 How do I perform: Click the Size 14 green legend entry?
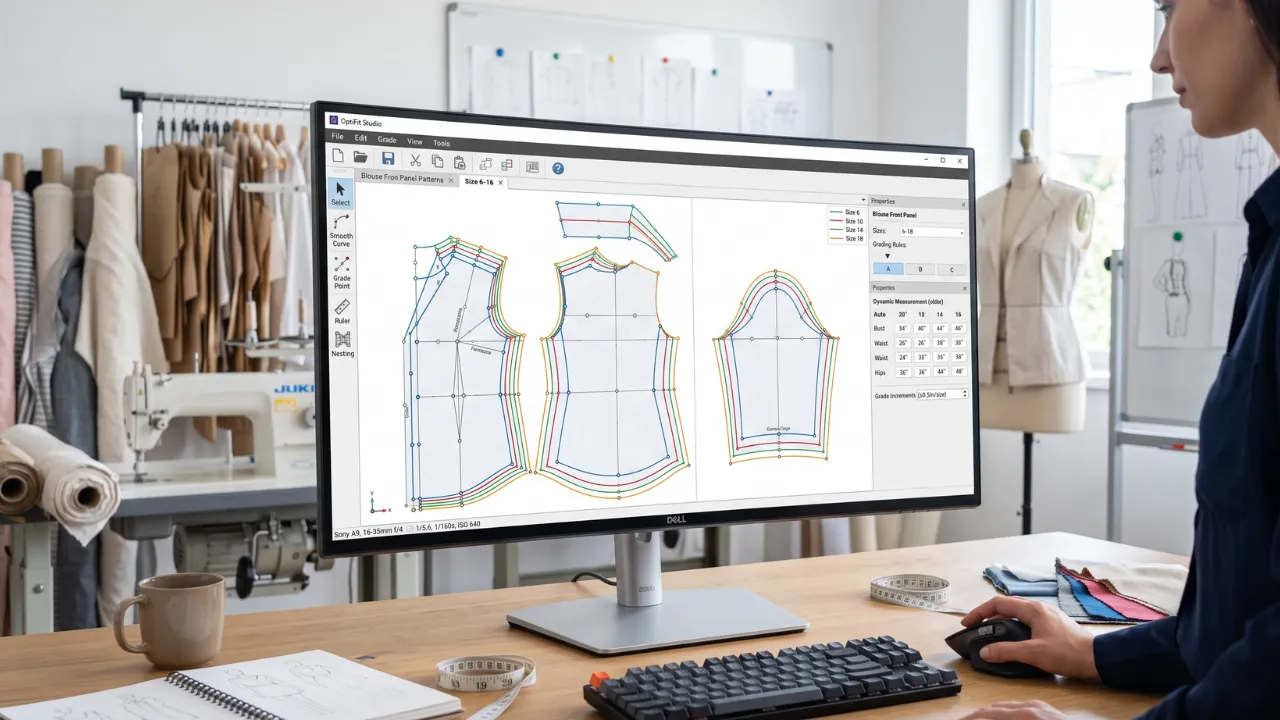846,230
